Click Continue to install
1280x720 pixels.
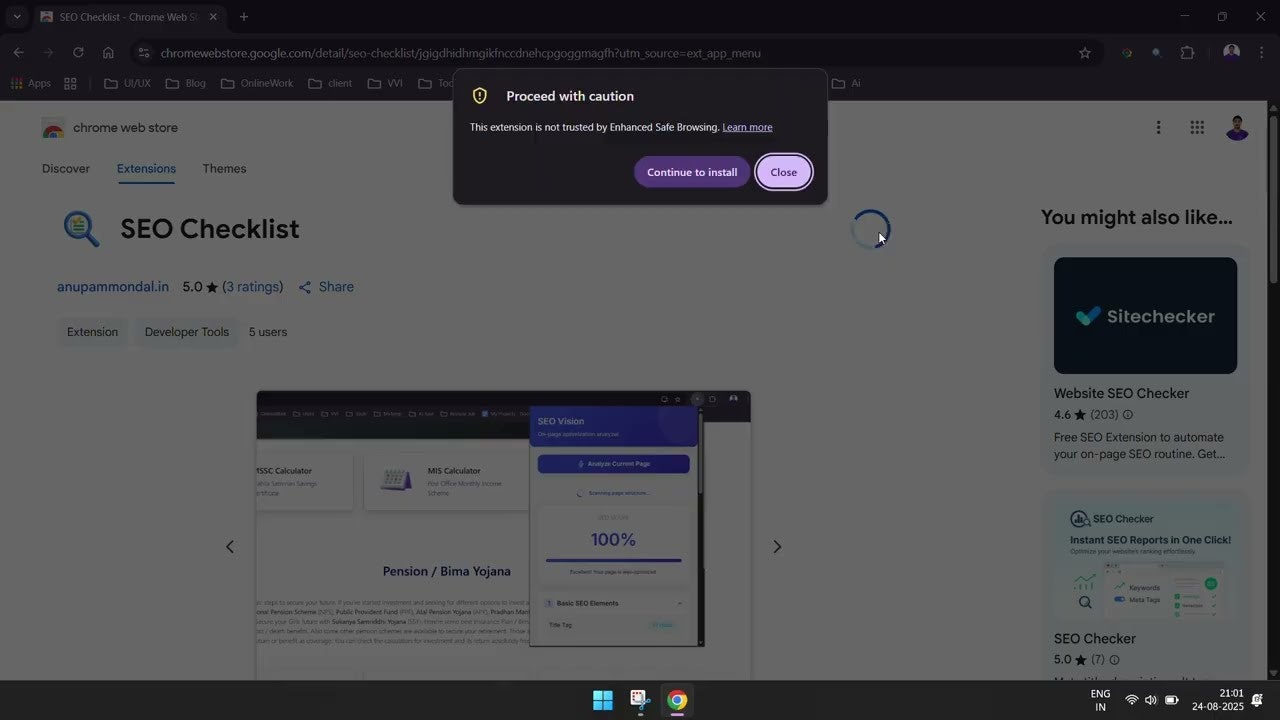click(691, 172)
